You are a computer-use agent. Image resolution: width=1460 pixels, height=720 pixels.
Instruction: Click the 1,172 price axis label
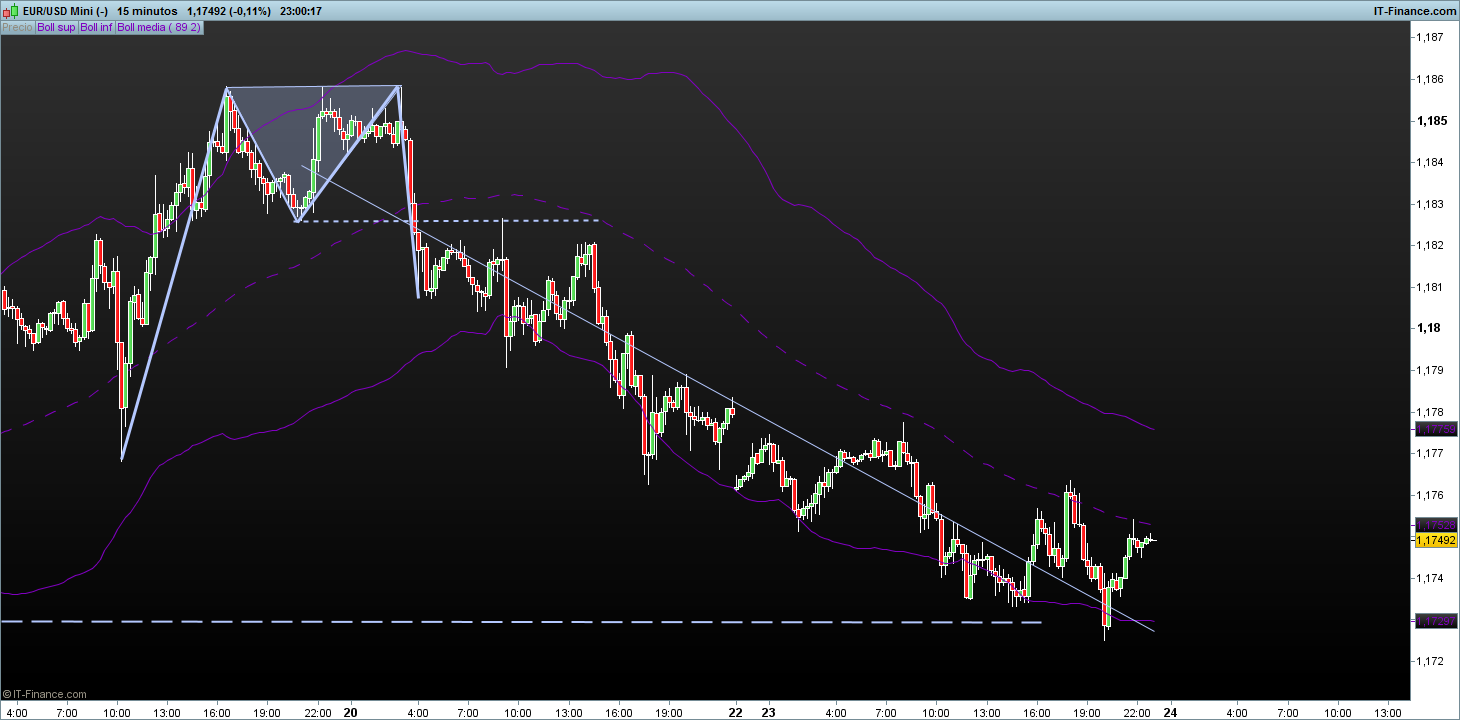[1430, 661]
